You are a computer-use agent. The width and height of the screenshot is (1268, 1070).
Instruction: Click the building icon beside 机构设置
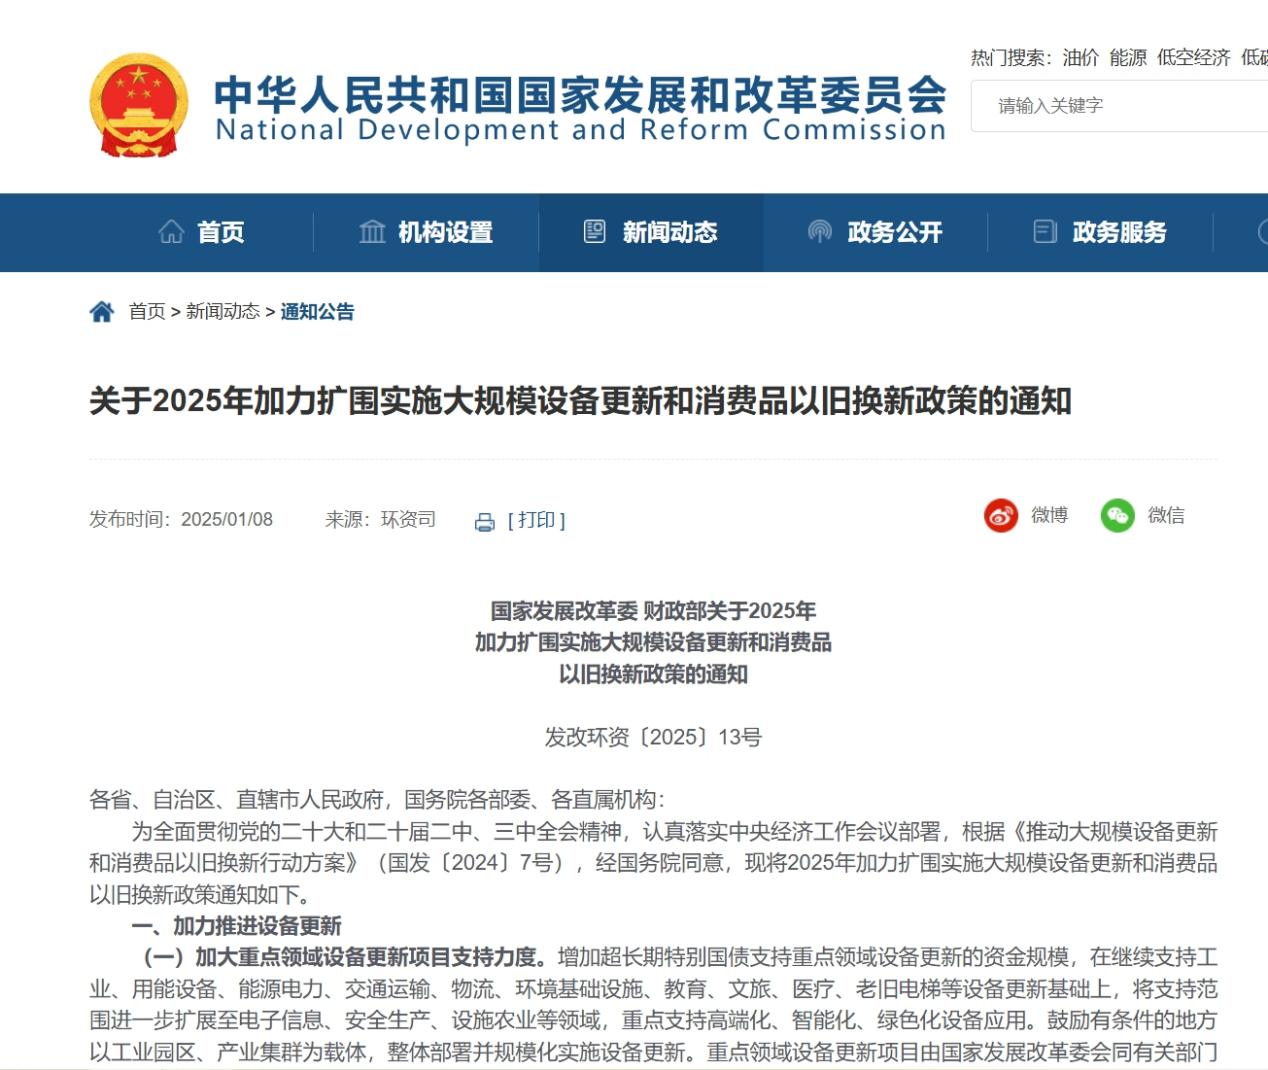coord(372,232)
